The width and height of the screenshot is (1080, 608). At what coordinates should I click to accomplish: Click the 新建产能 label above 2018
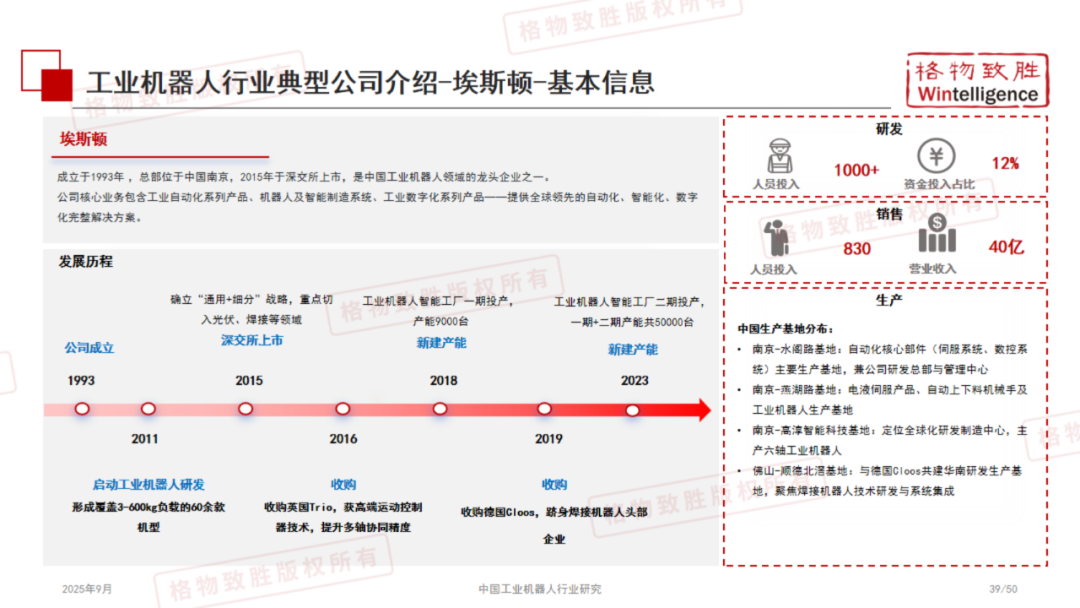(442, 343)
